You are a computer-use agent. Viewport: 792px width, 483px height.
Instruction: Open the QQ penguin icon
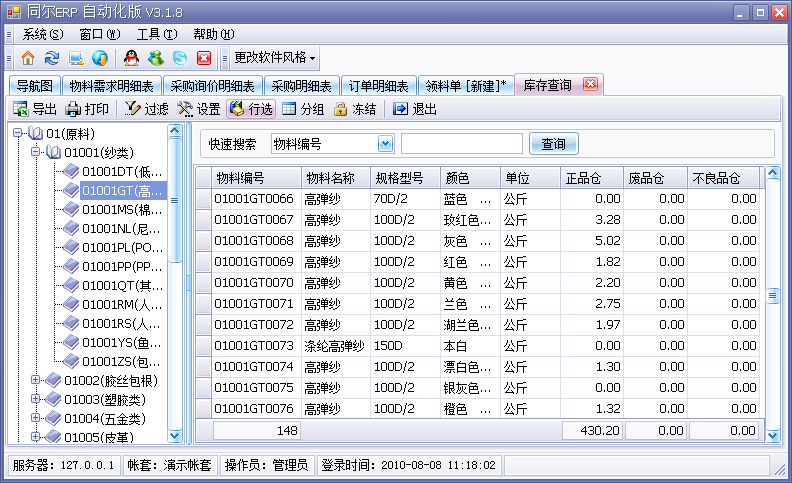[x=131, y=58]
